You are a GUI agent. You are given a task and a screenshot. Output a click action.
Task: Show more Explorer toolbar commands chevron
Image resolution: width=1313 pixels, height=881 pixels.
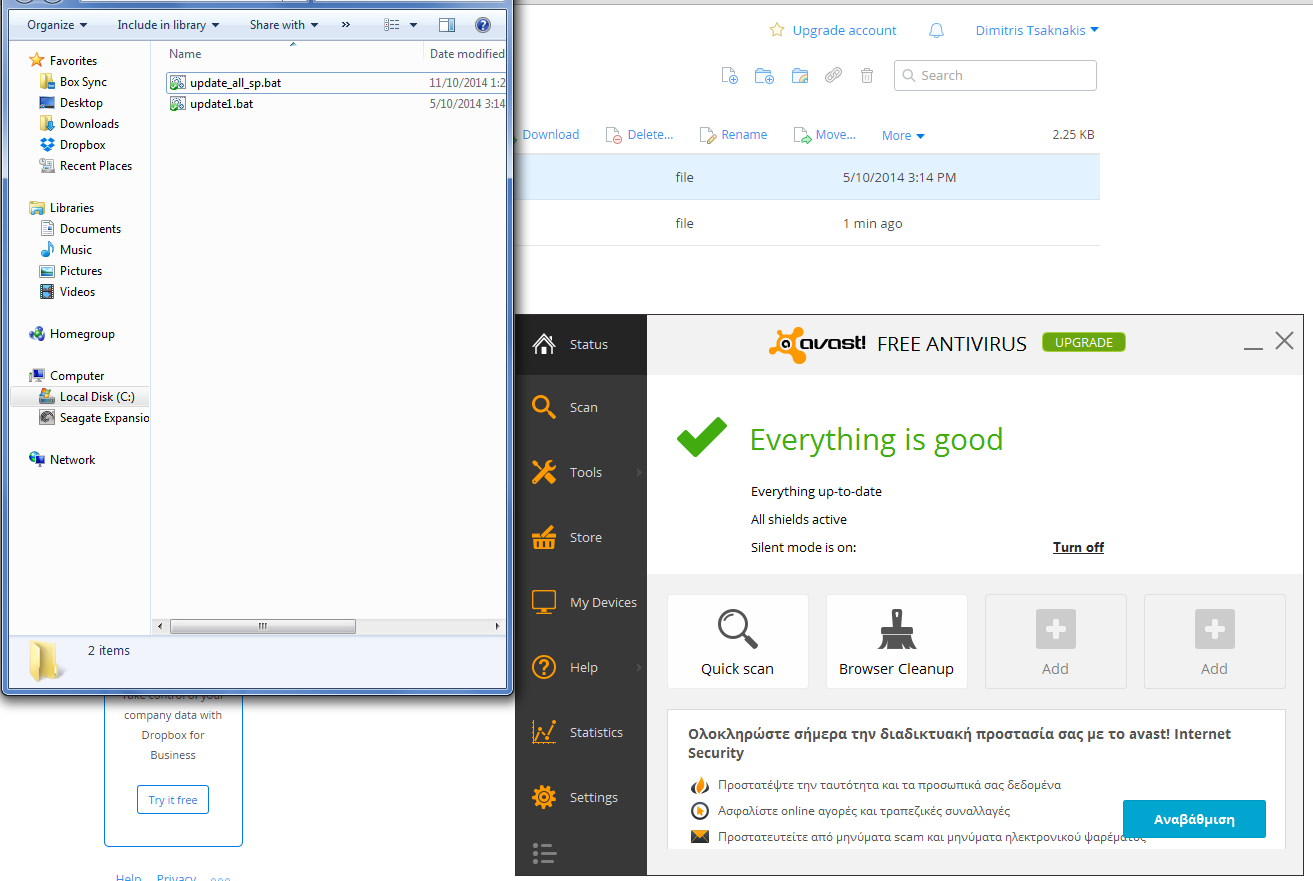tap(345, 24)
